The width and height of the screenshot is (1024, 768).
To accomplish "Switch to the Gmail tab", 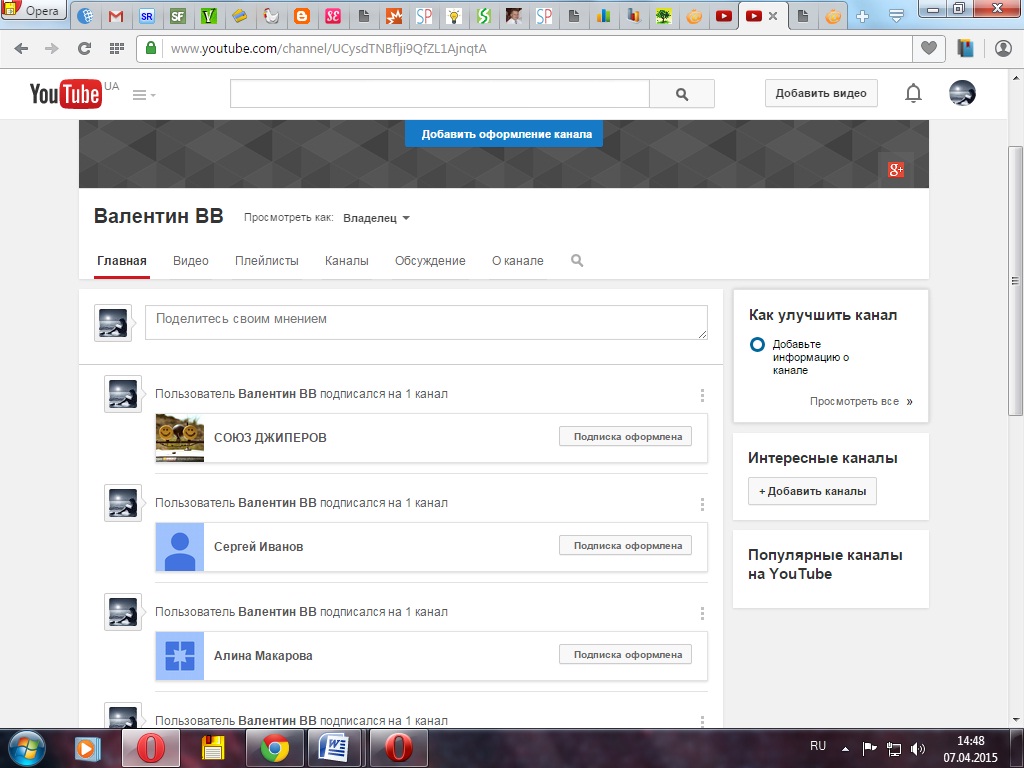I will [116, 16].
